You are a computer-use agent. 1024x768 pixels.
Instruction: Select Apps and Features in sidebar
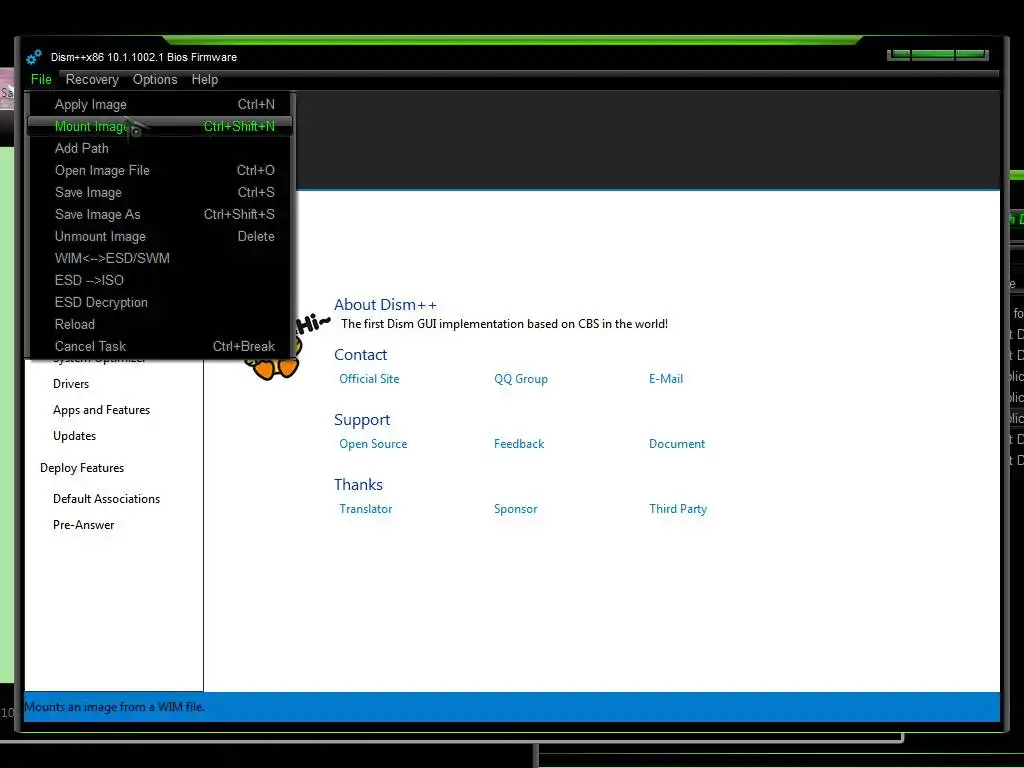[101, 410]
